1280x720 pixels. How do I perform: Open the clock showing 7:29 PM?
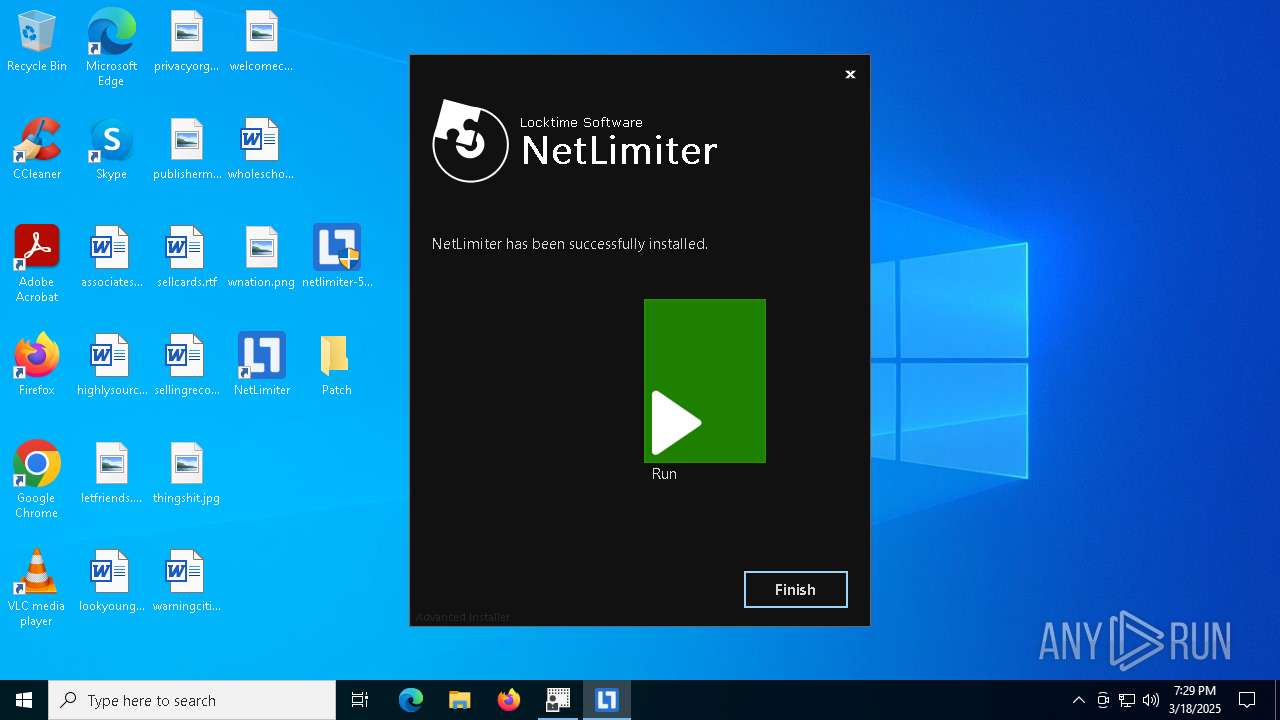[1195, 700]
